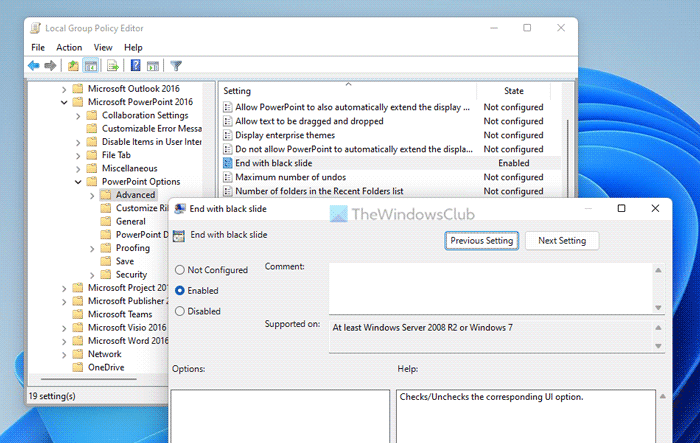Select 'Display enterprise themes' setting

coord(285,135)
